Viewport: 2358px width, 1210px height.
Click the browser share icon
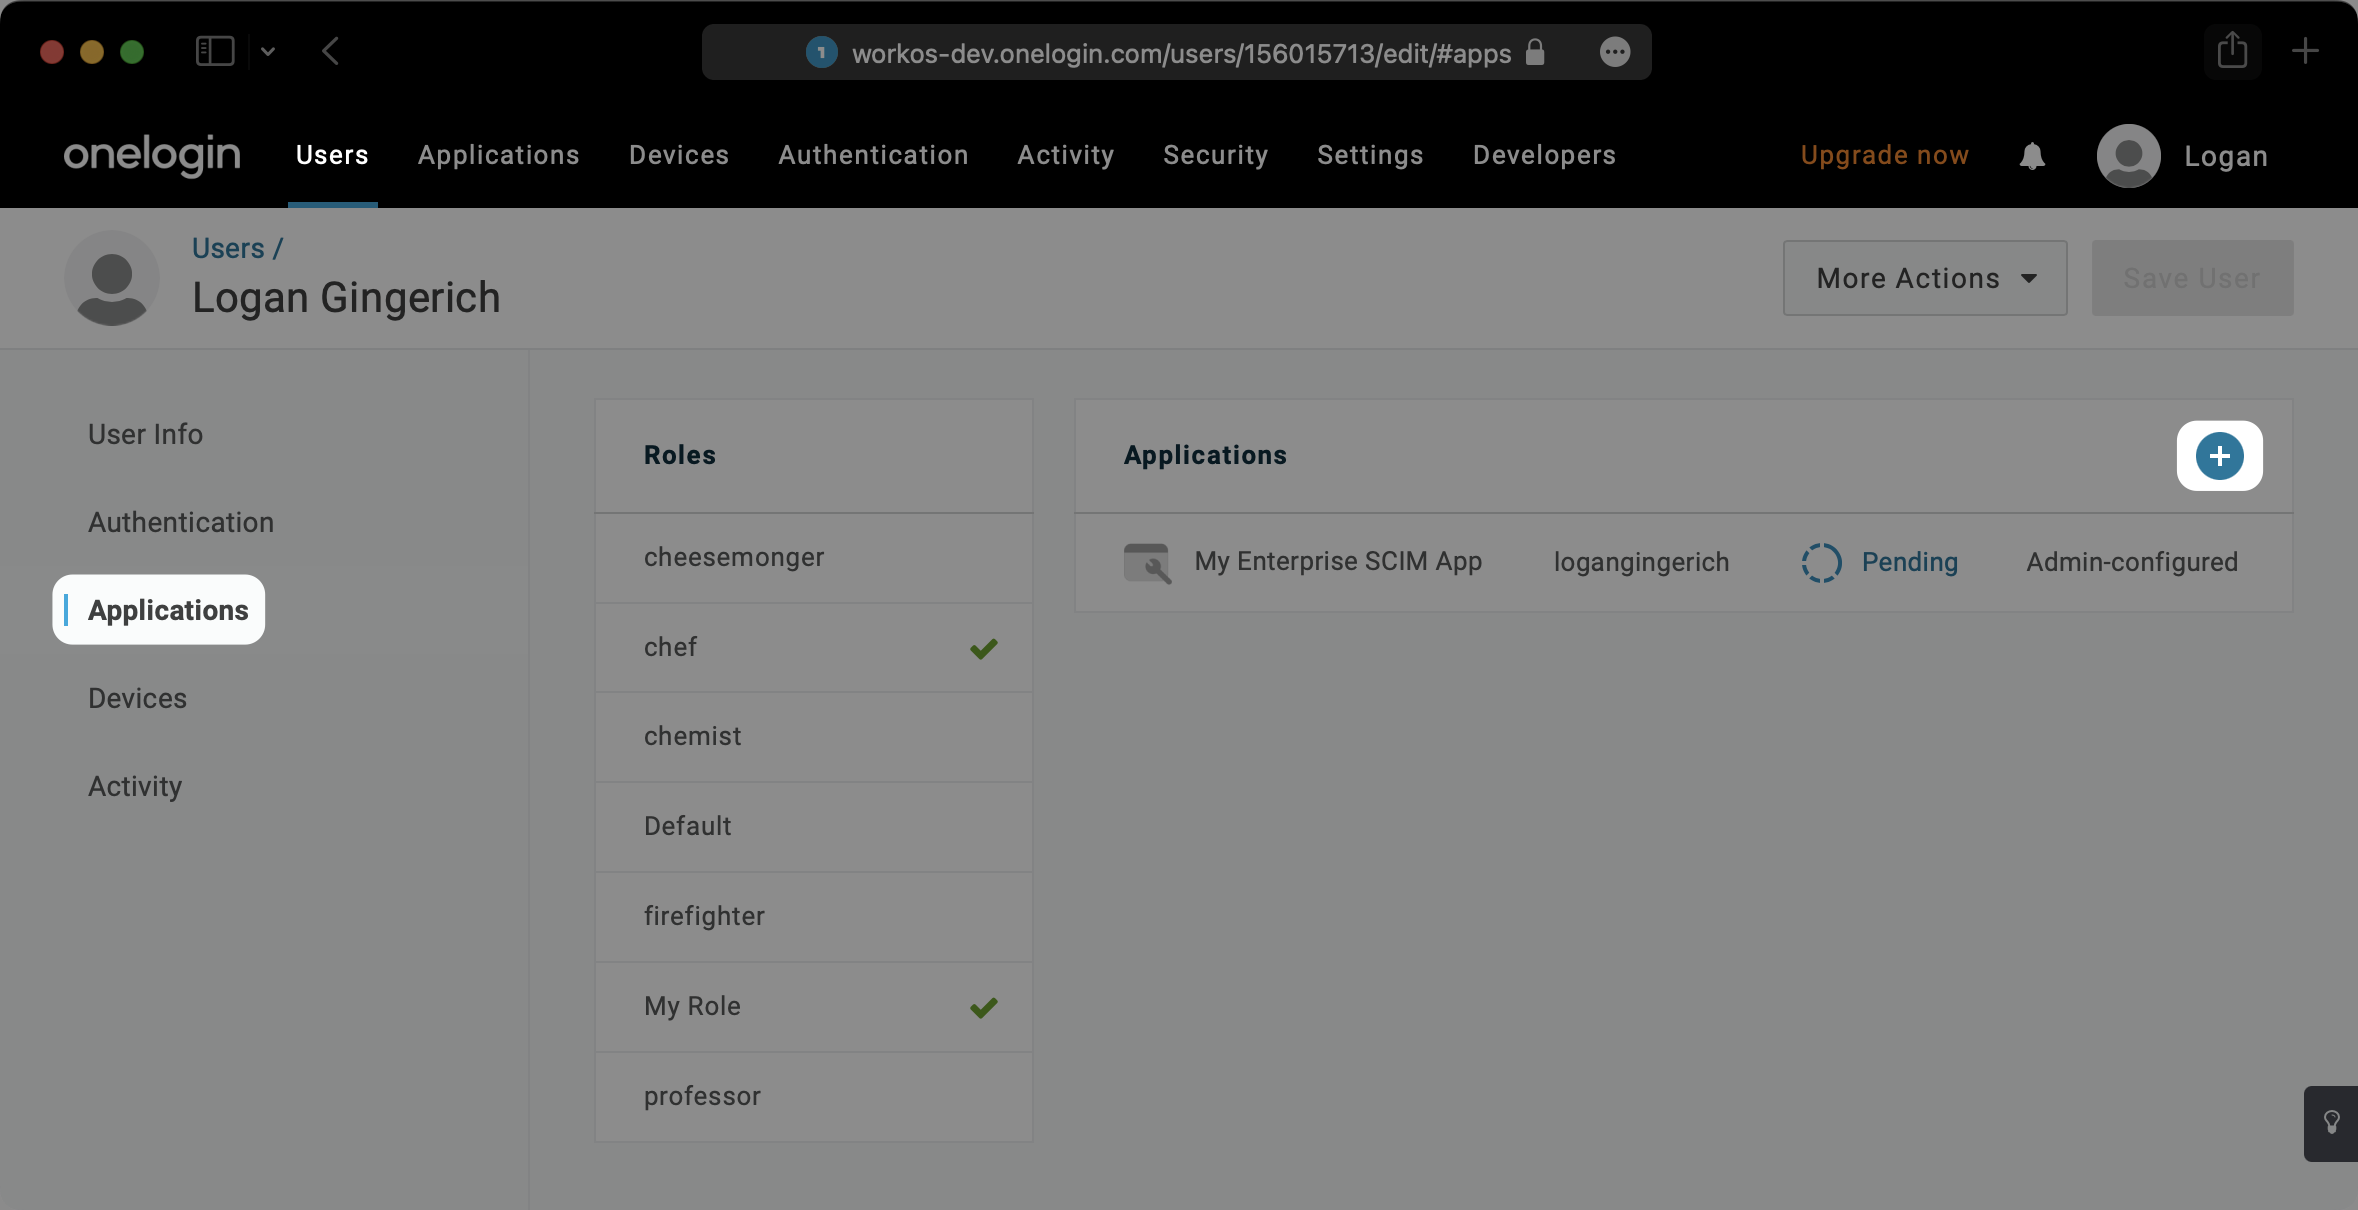coord(2231,51)
